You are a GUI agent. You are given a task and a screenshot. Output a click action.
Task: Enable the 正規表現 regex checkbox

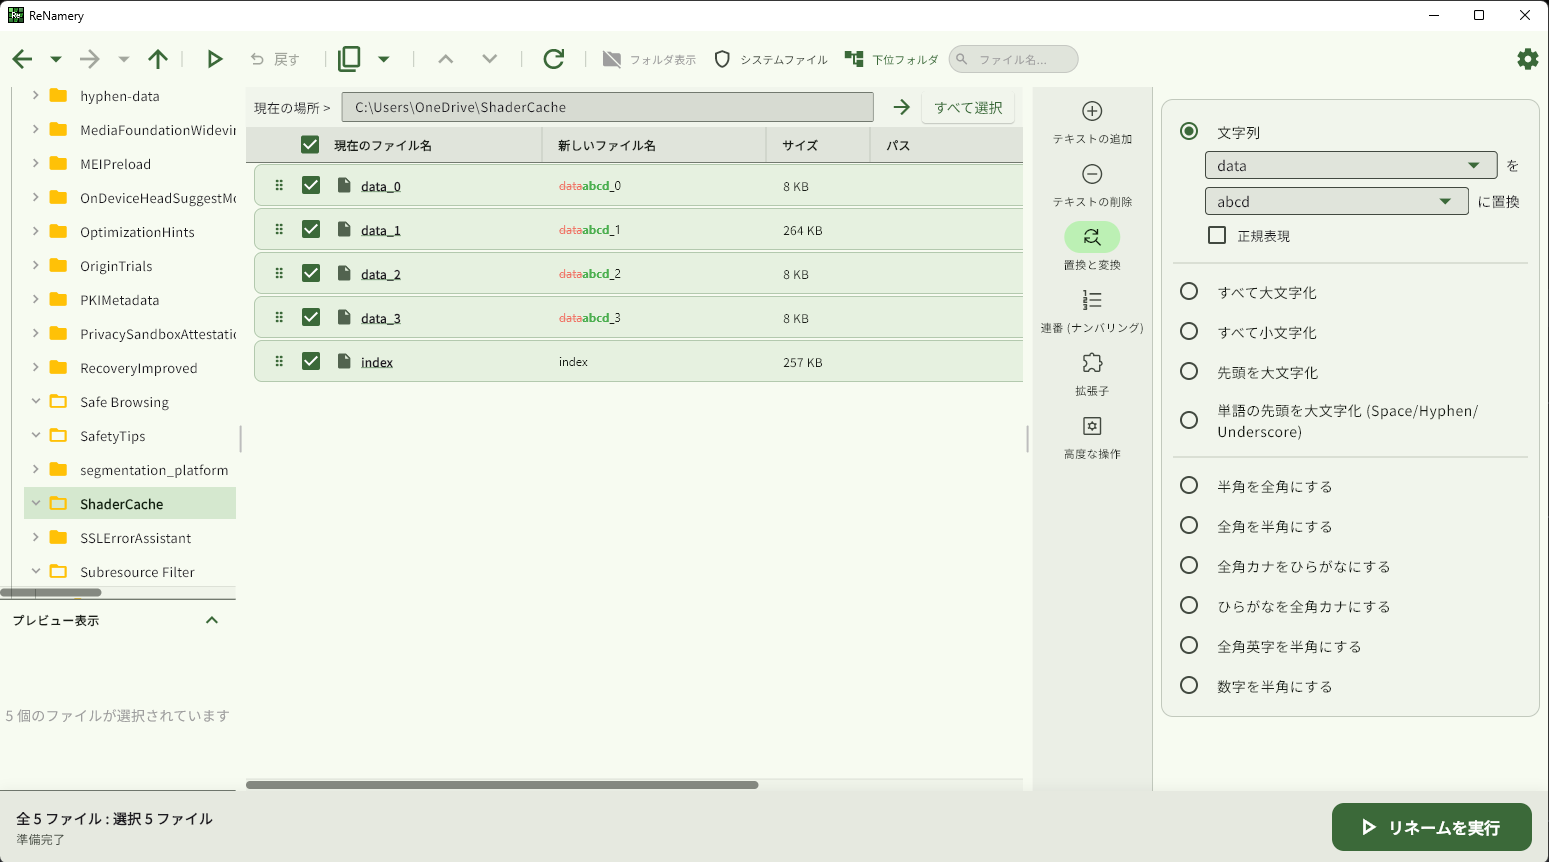[x=1217, y=235]
